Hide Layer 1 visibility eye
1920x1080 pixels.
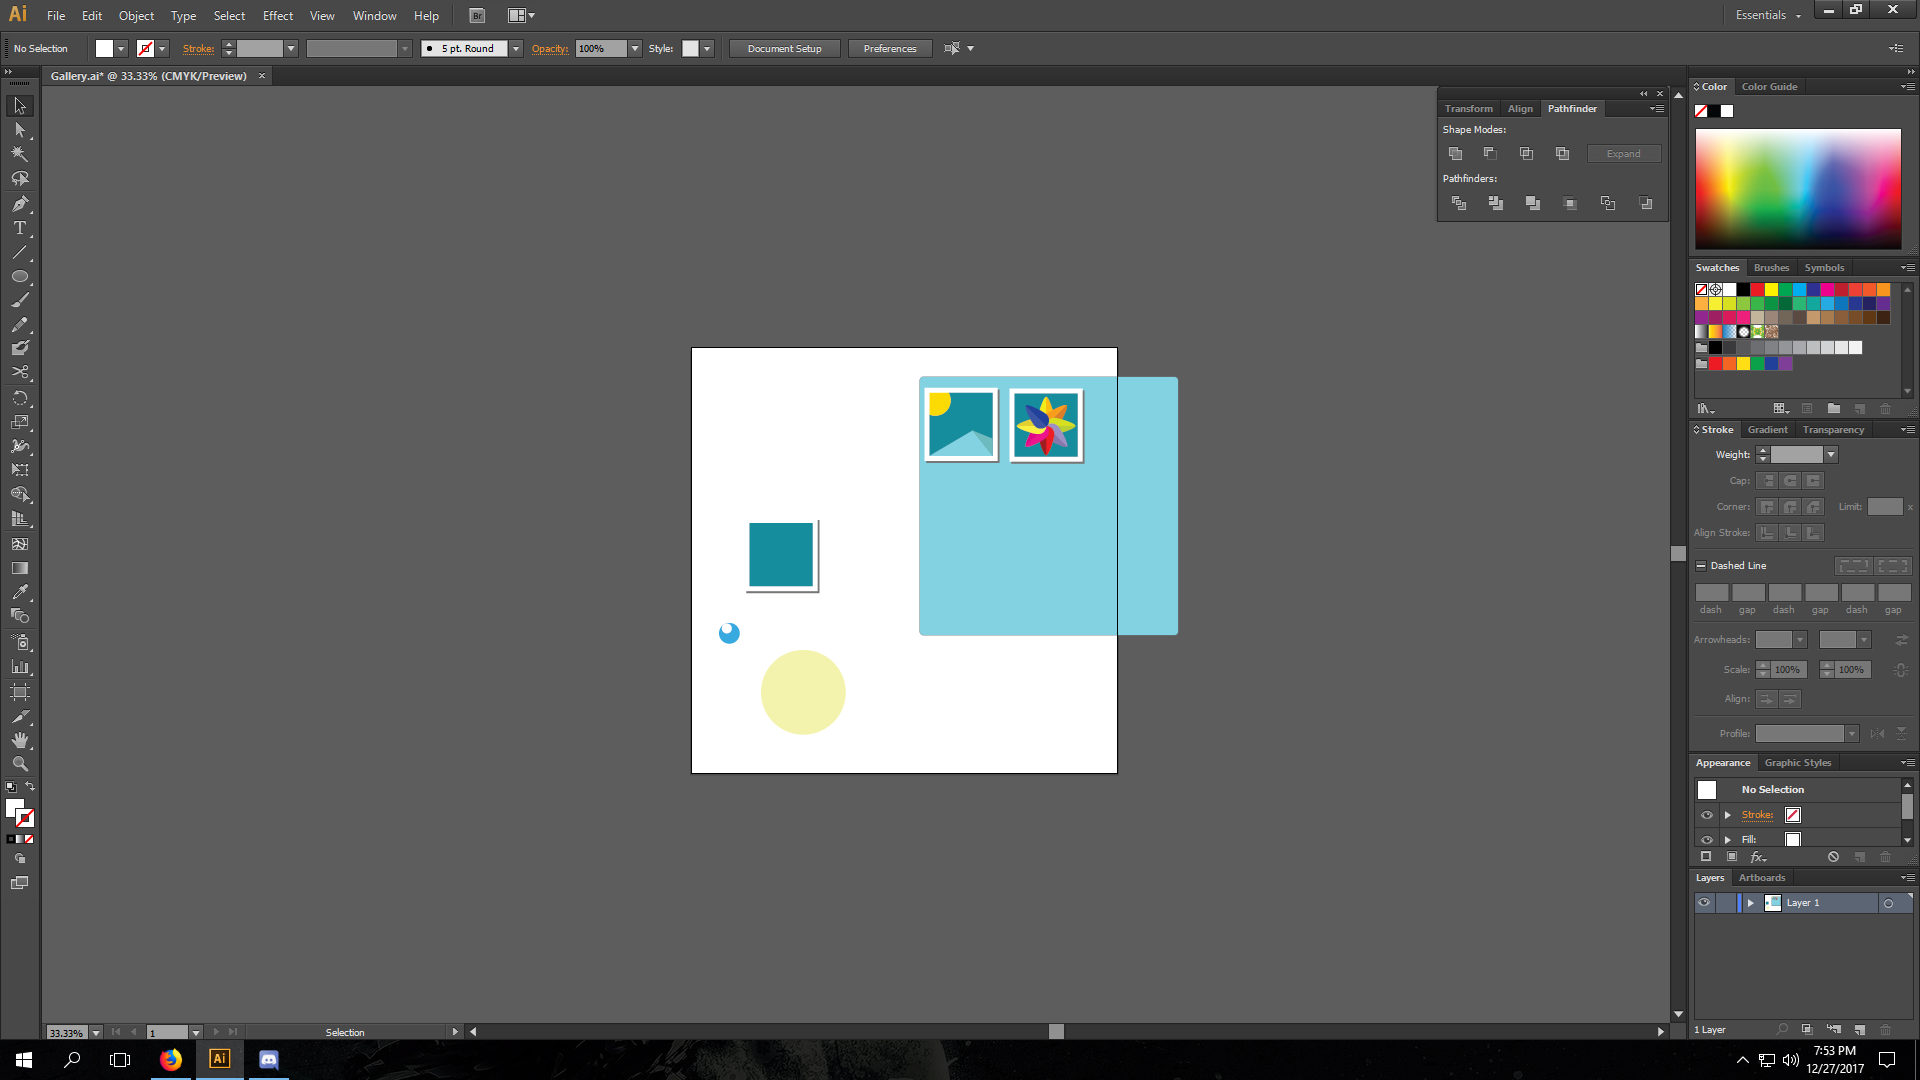click(x=1704, y=903)
